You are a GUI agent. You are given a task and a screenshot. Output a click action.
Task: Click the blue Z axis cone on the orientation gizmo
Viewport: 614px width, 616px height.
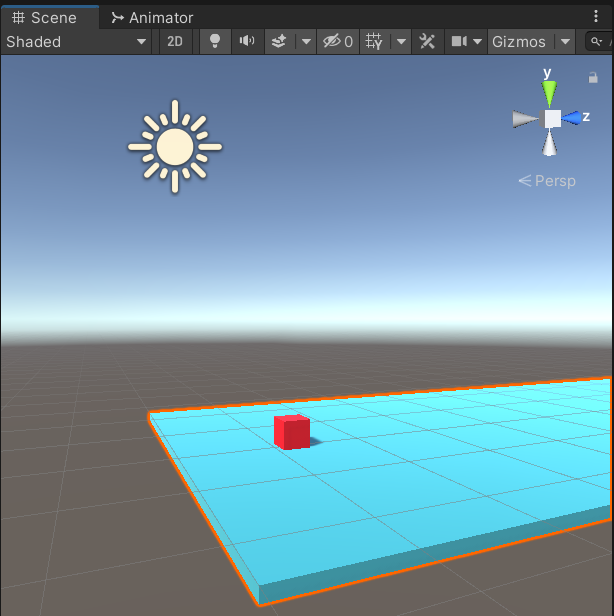tap(572, 118)
